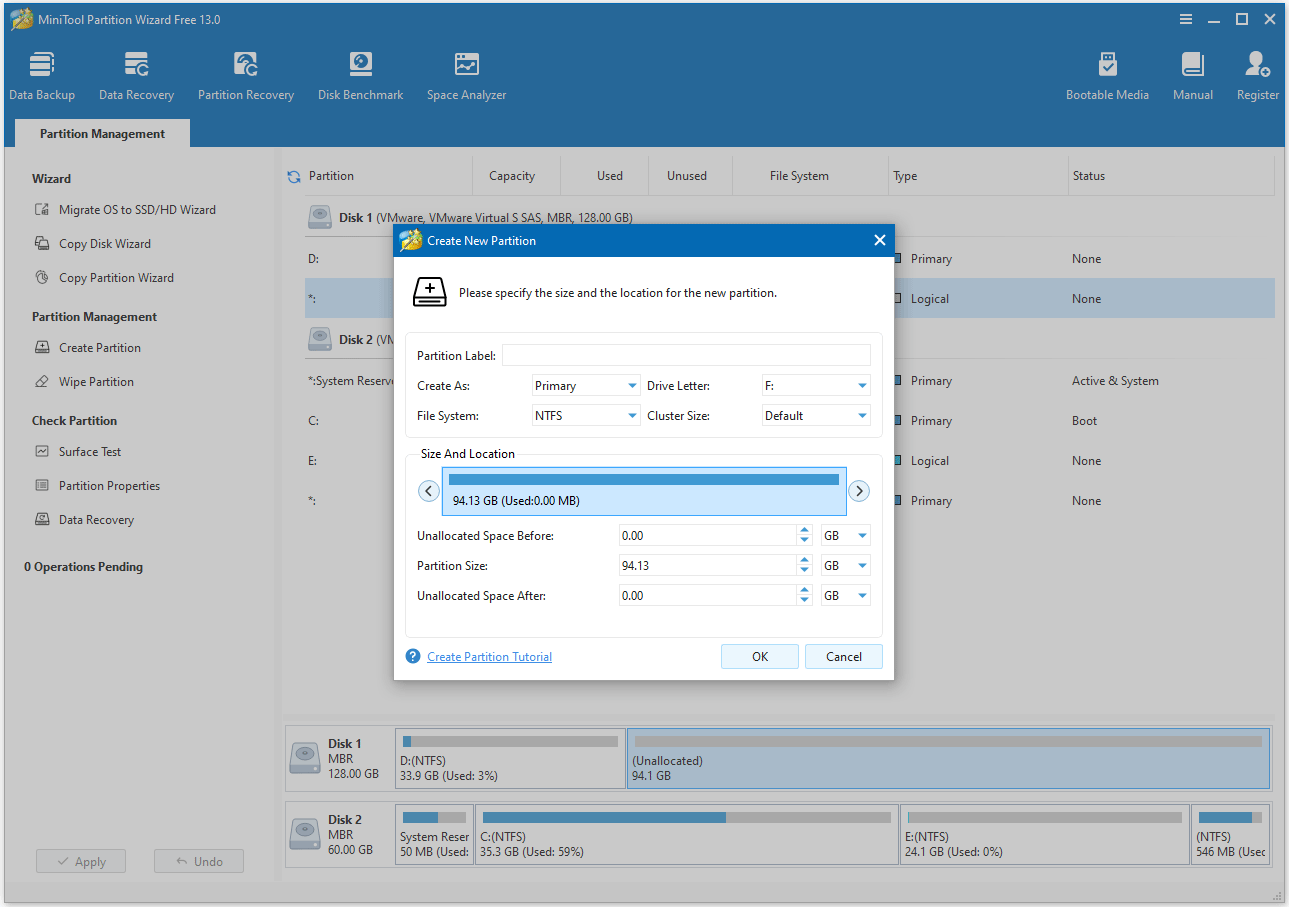Launch the Space Analyzer
Image resolution: width=1289 pixels, height=907 pixels.
click(466, 73)
